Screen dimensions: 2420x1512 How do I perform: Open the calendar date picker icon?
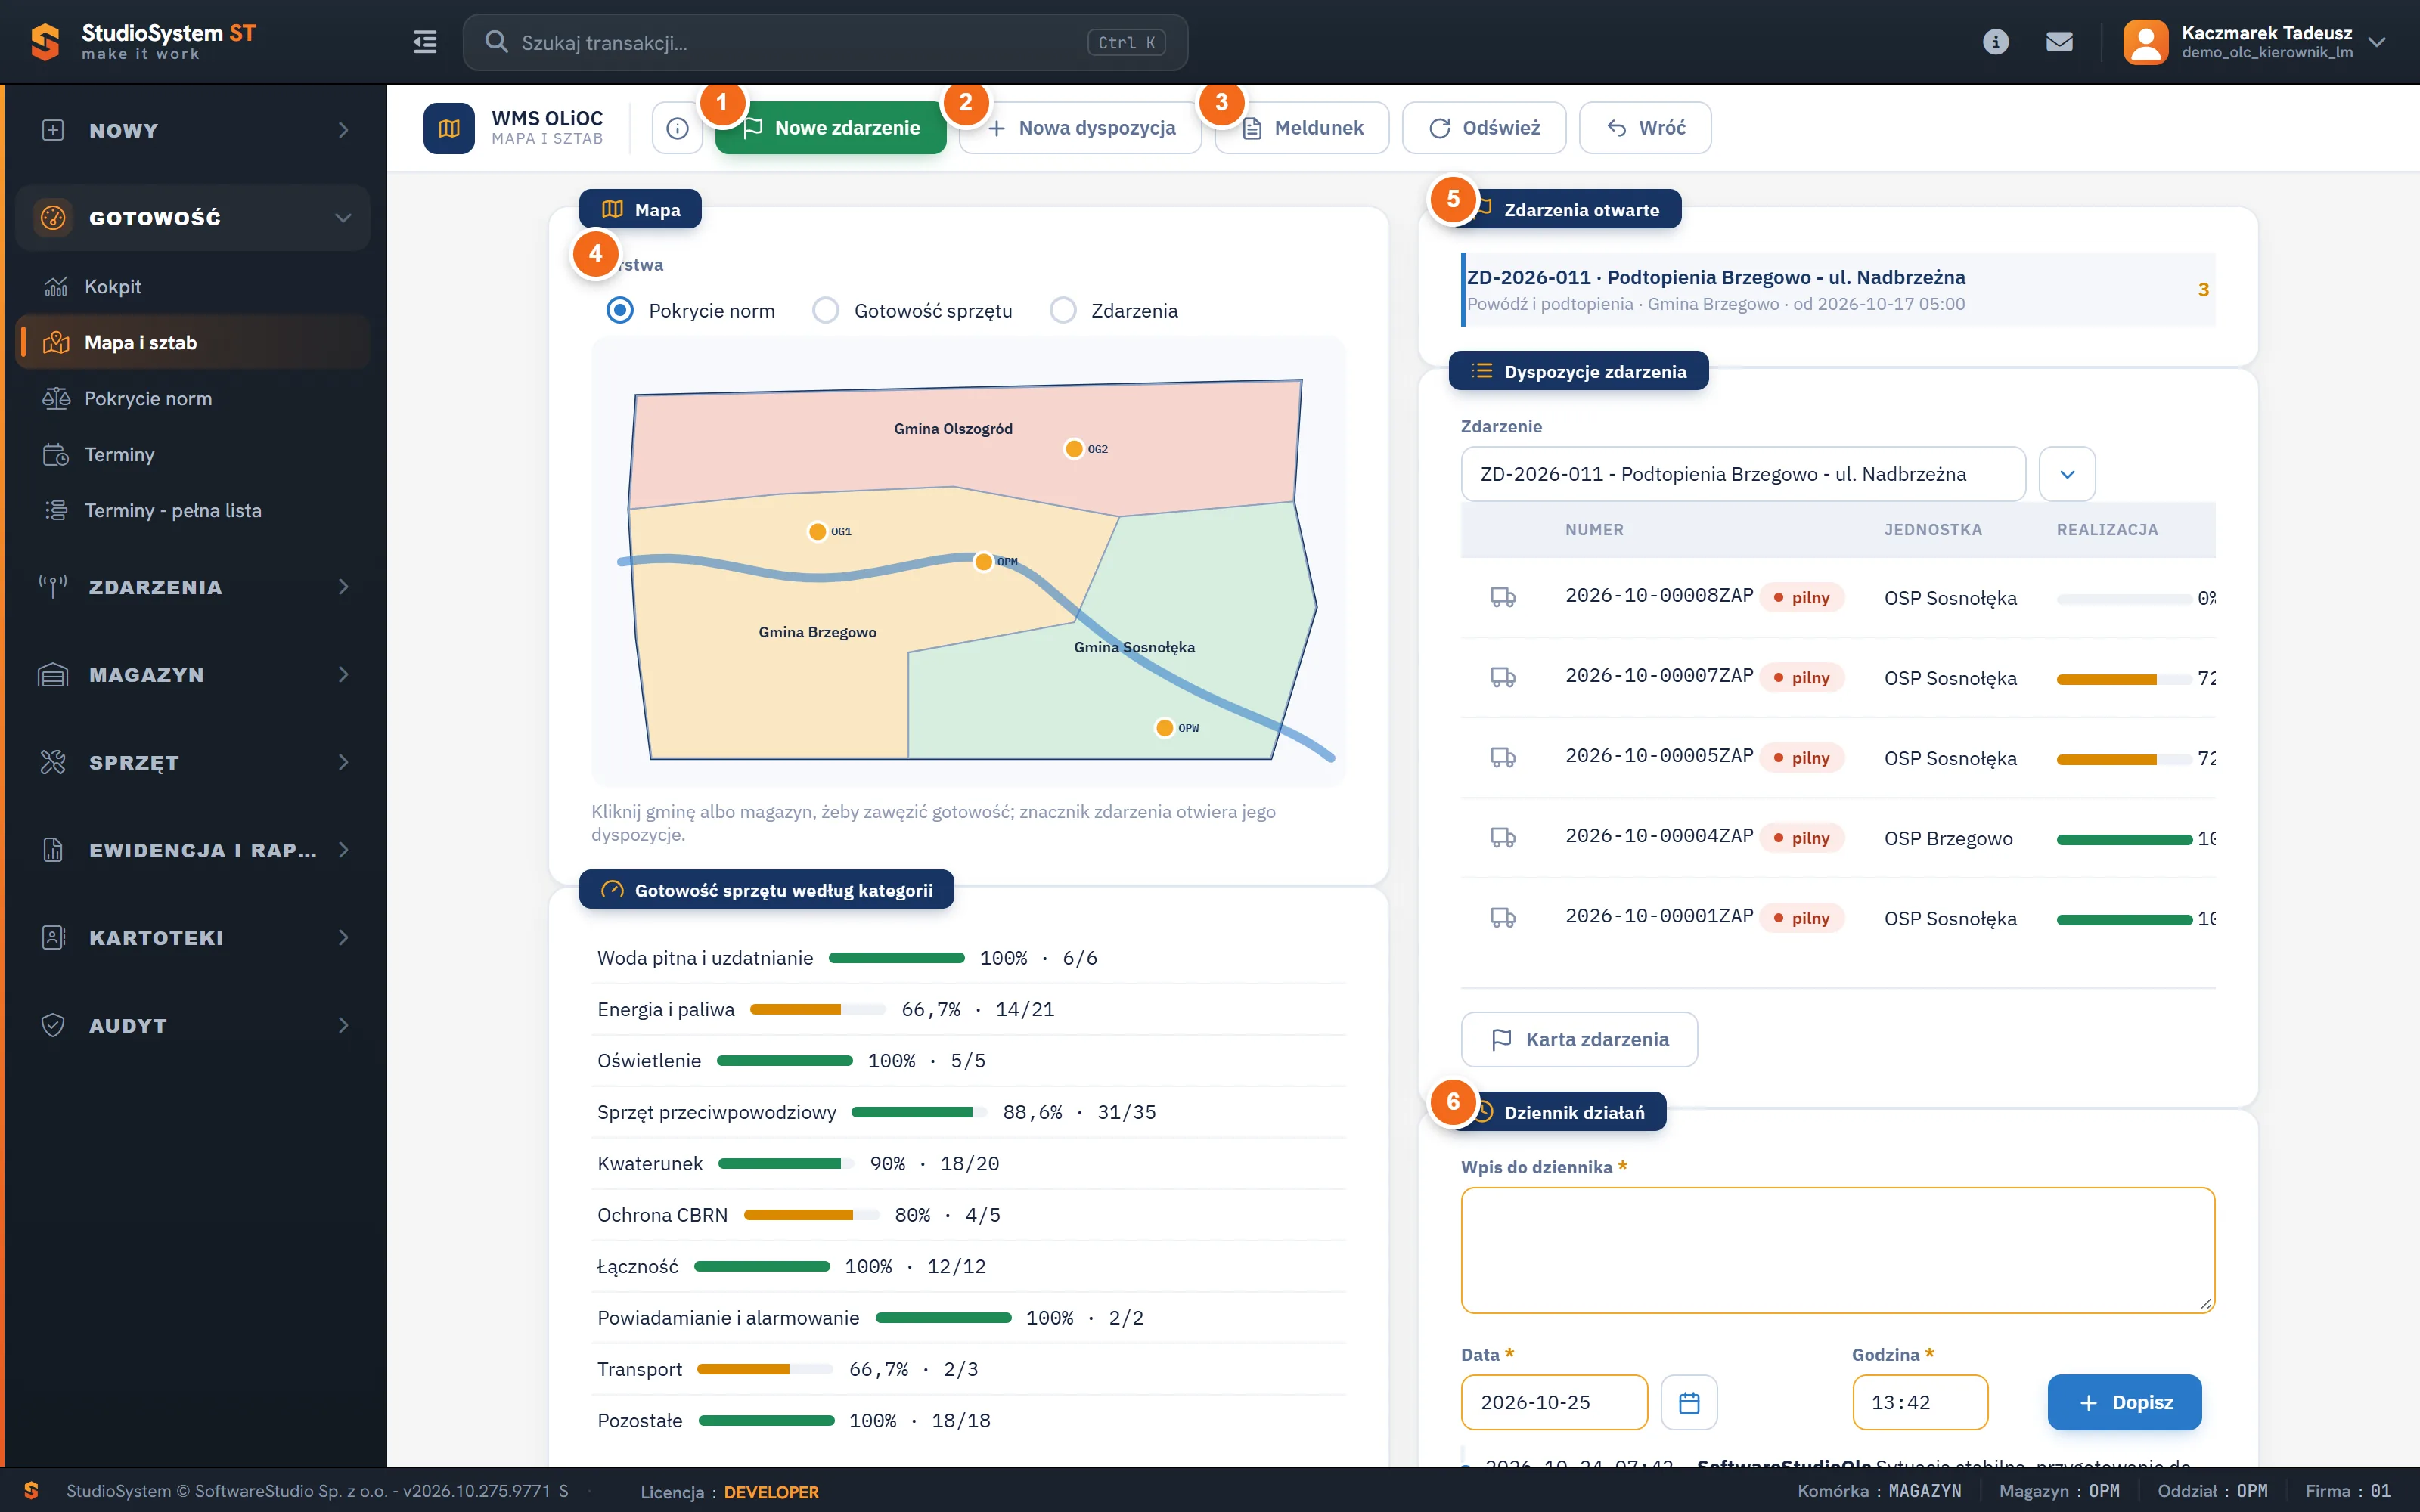[x=1689, y=1402]
